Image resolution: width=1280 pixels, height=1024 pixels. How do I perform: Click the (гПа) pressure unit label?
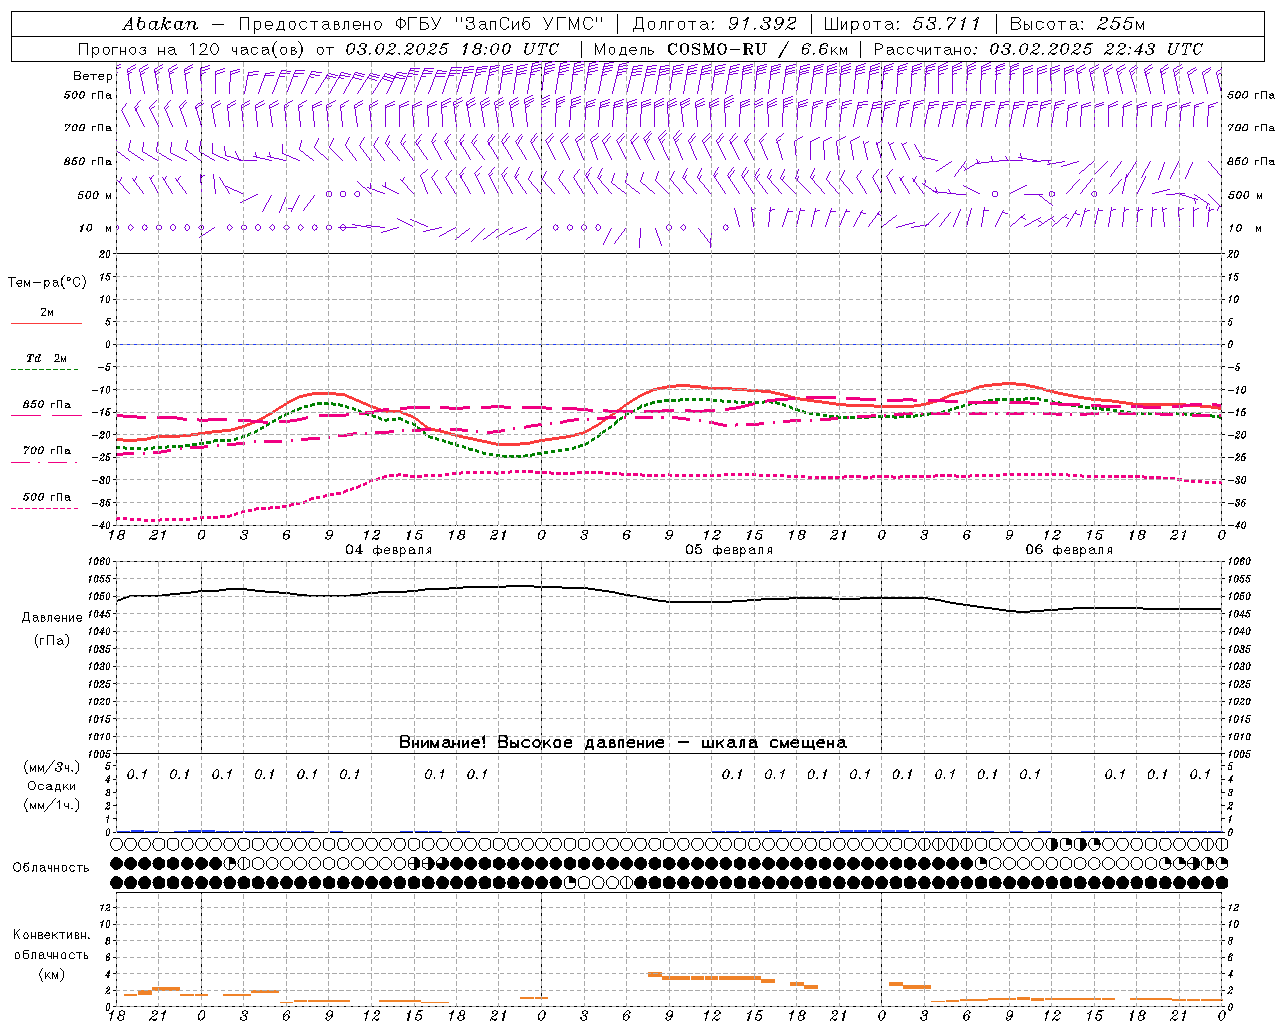point(52,641)
